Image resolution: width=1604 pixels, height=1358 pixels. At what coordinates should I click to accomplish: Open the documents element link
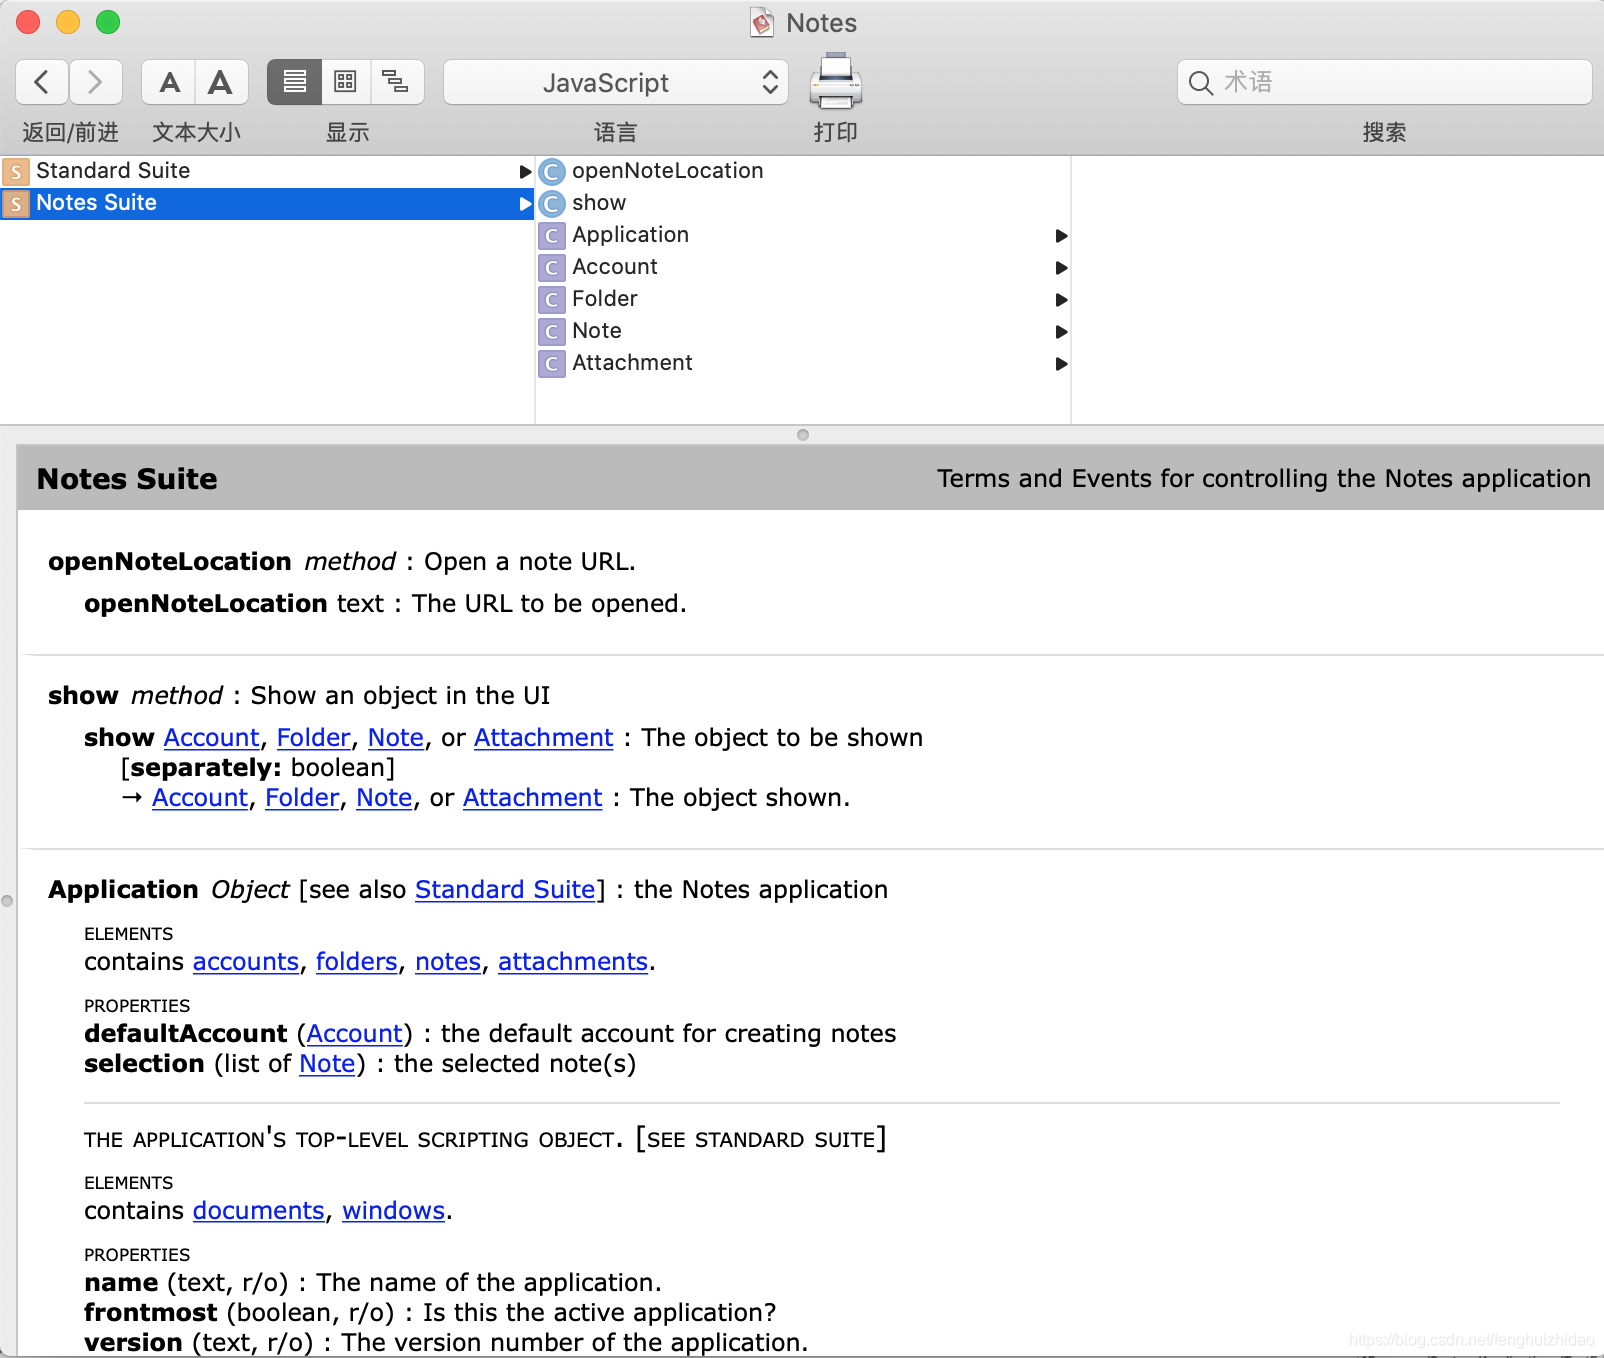[x=259, y=1211]
